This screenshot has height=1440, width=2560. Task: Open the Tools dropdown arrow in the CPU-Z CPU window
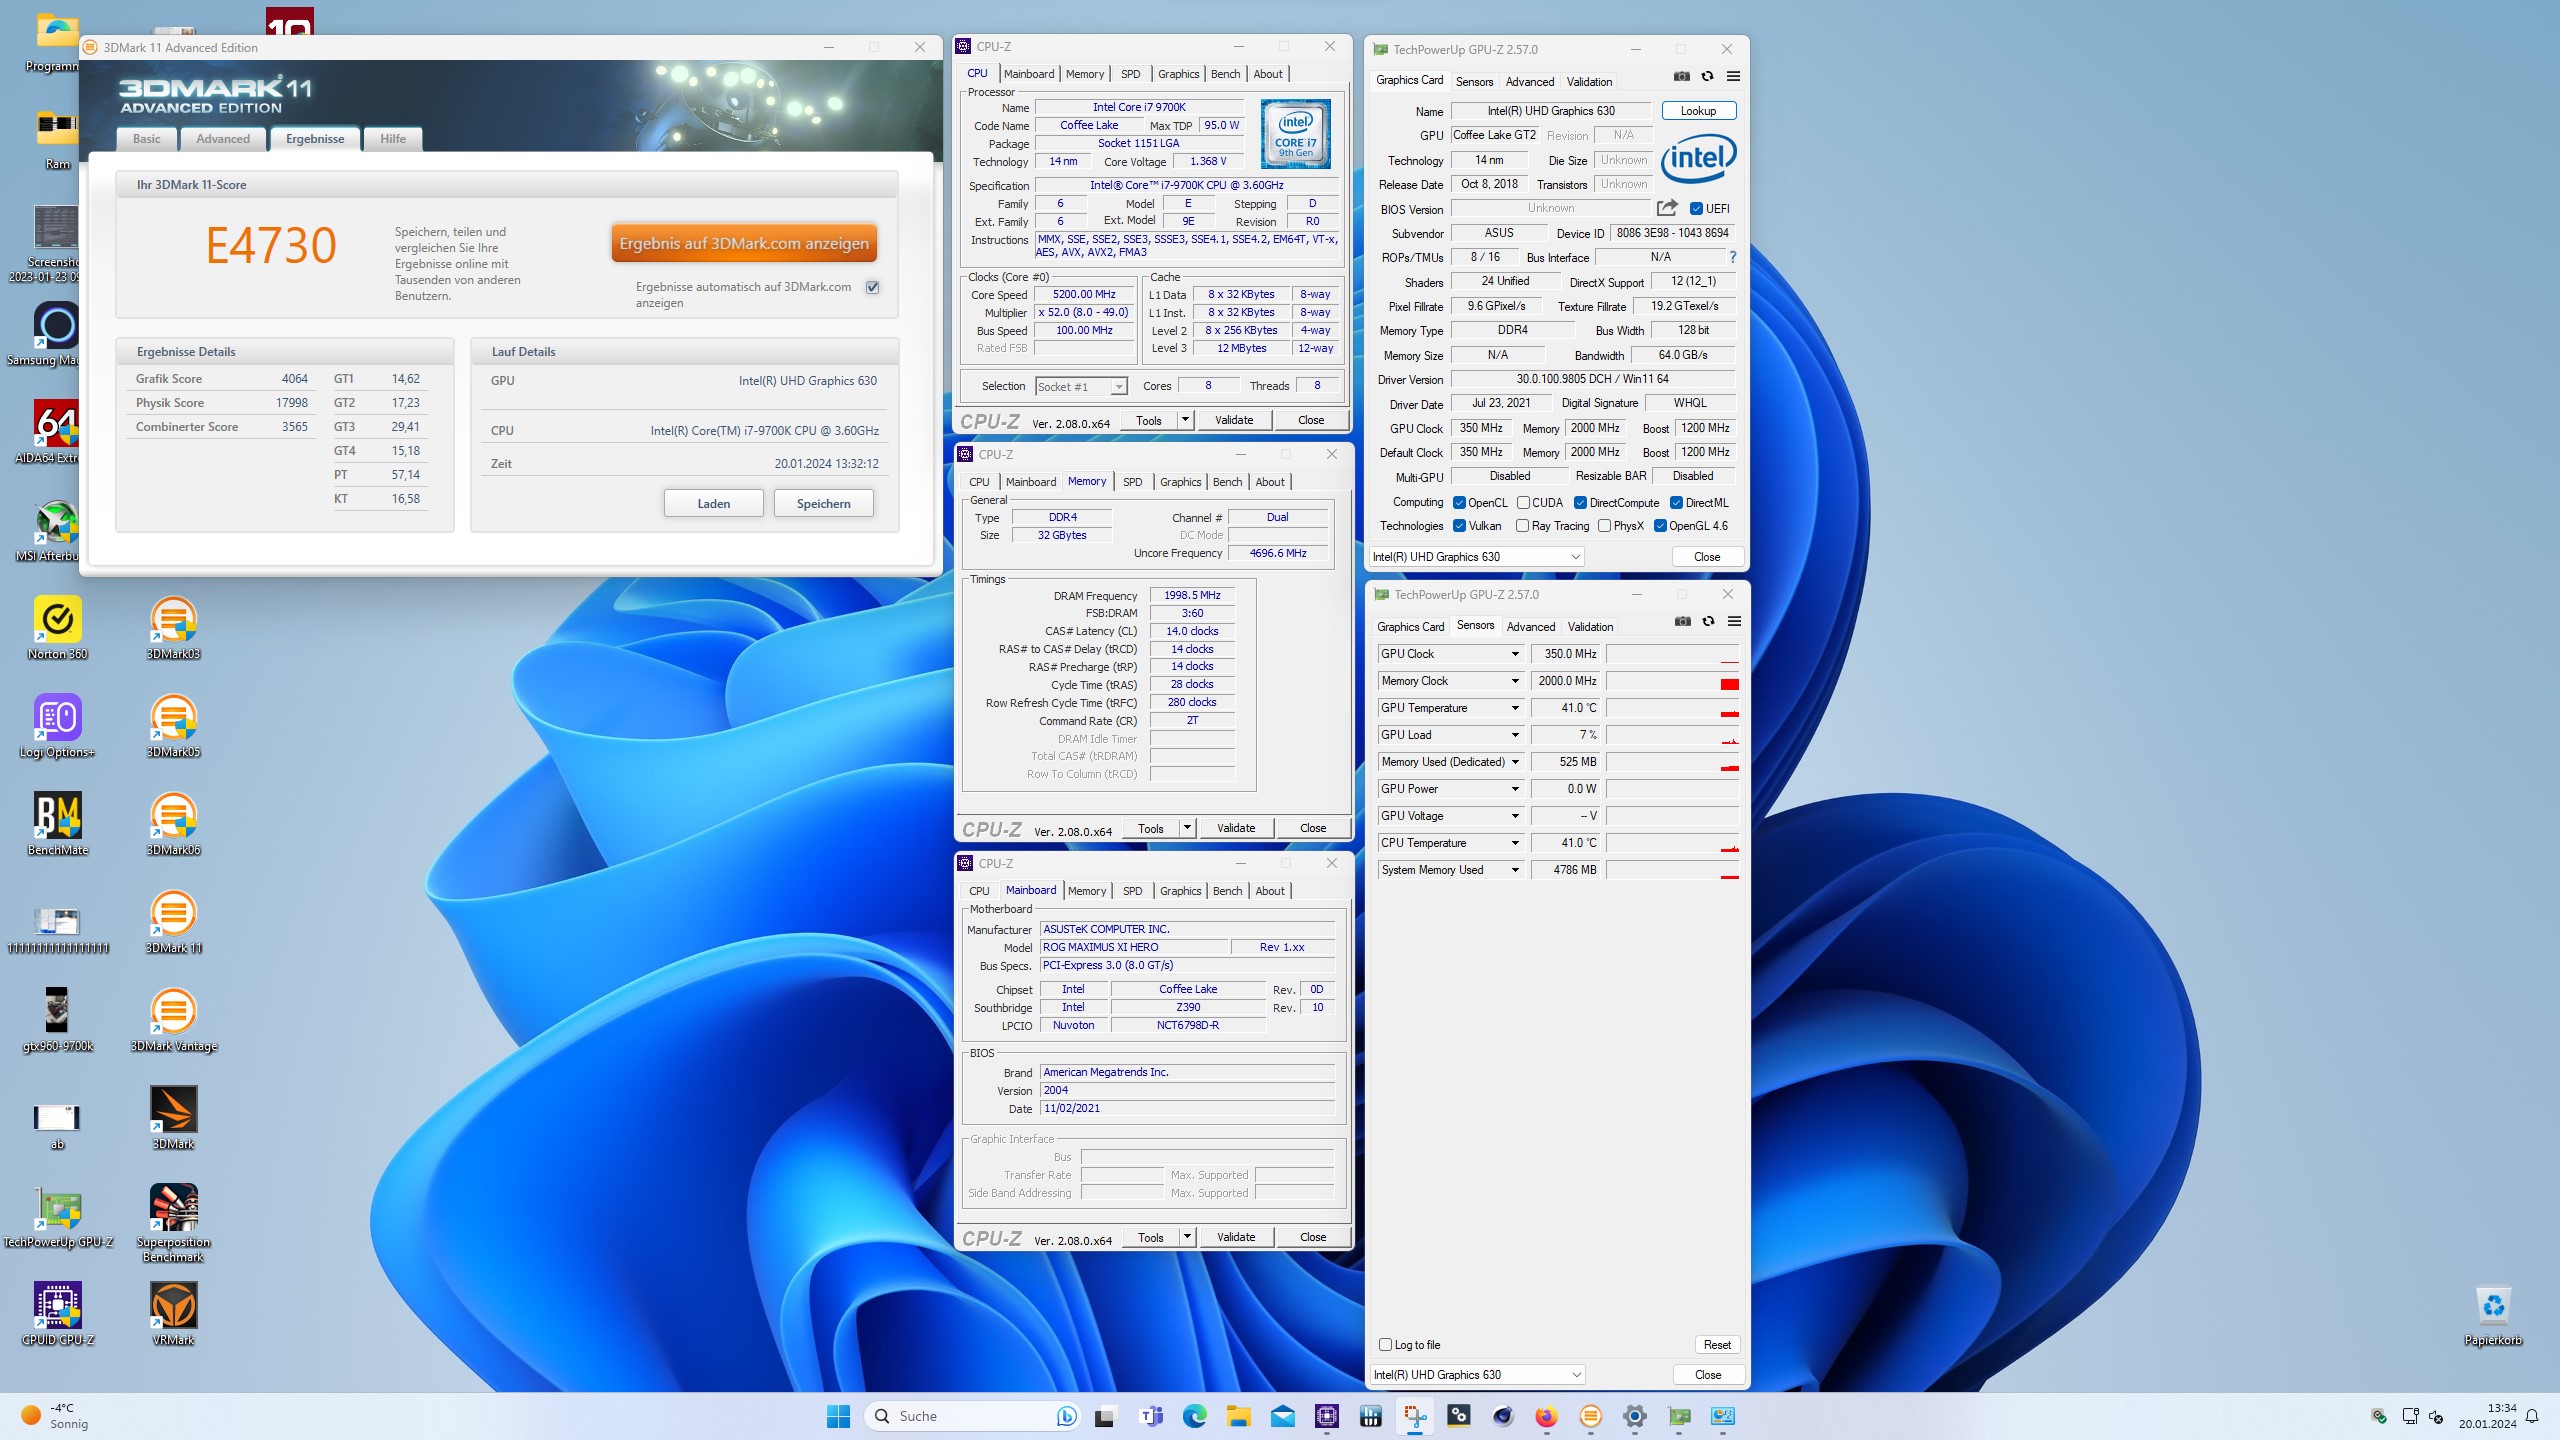pyautogui.click(x=1185, y=420)
